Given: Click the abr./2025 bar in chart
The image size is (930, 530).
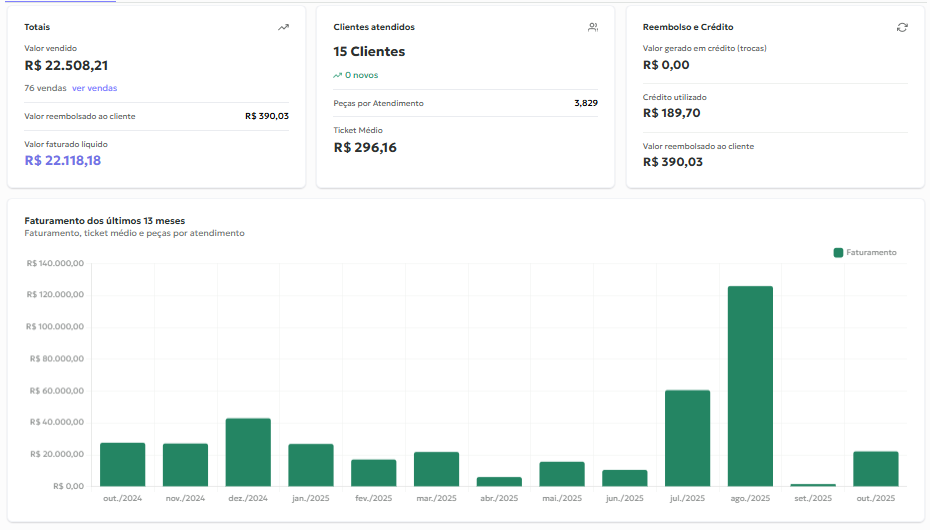Looking at the screenshot, I should tap(498, 481).
